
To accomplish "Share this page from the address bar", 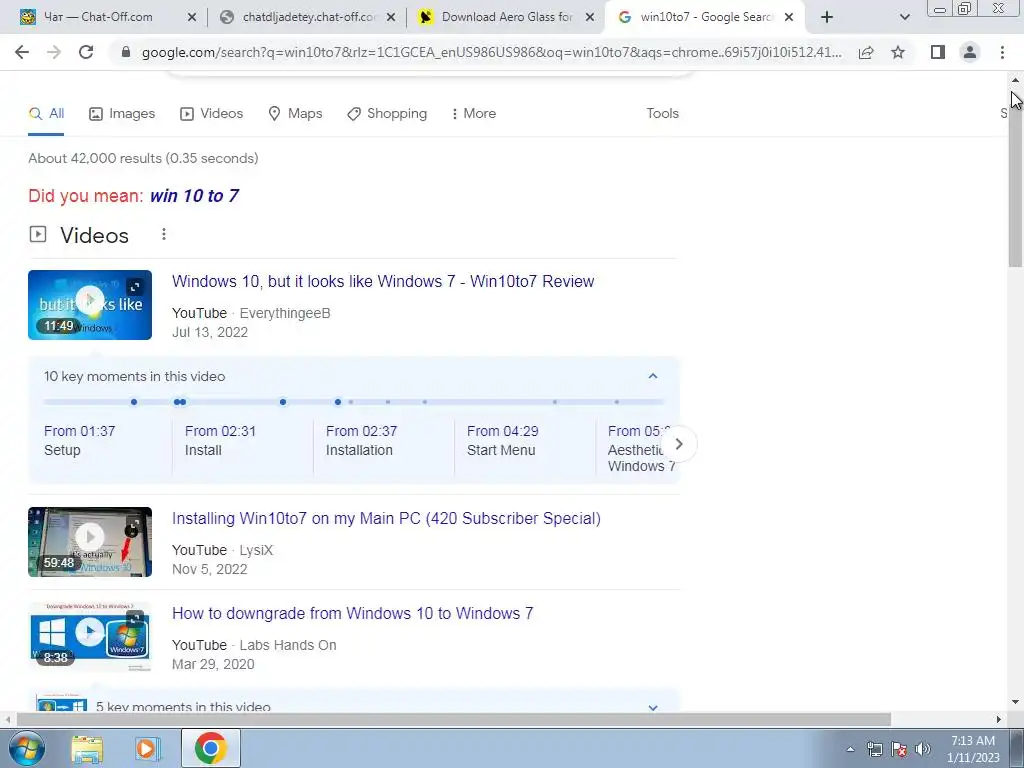I will coord(866,52).
